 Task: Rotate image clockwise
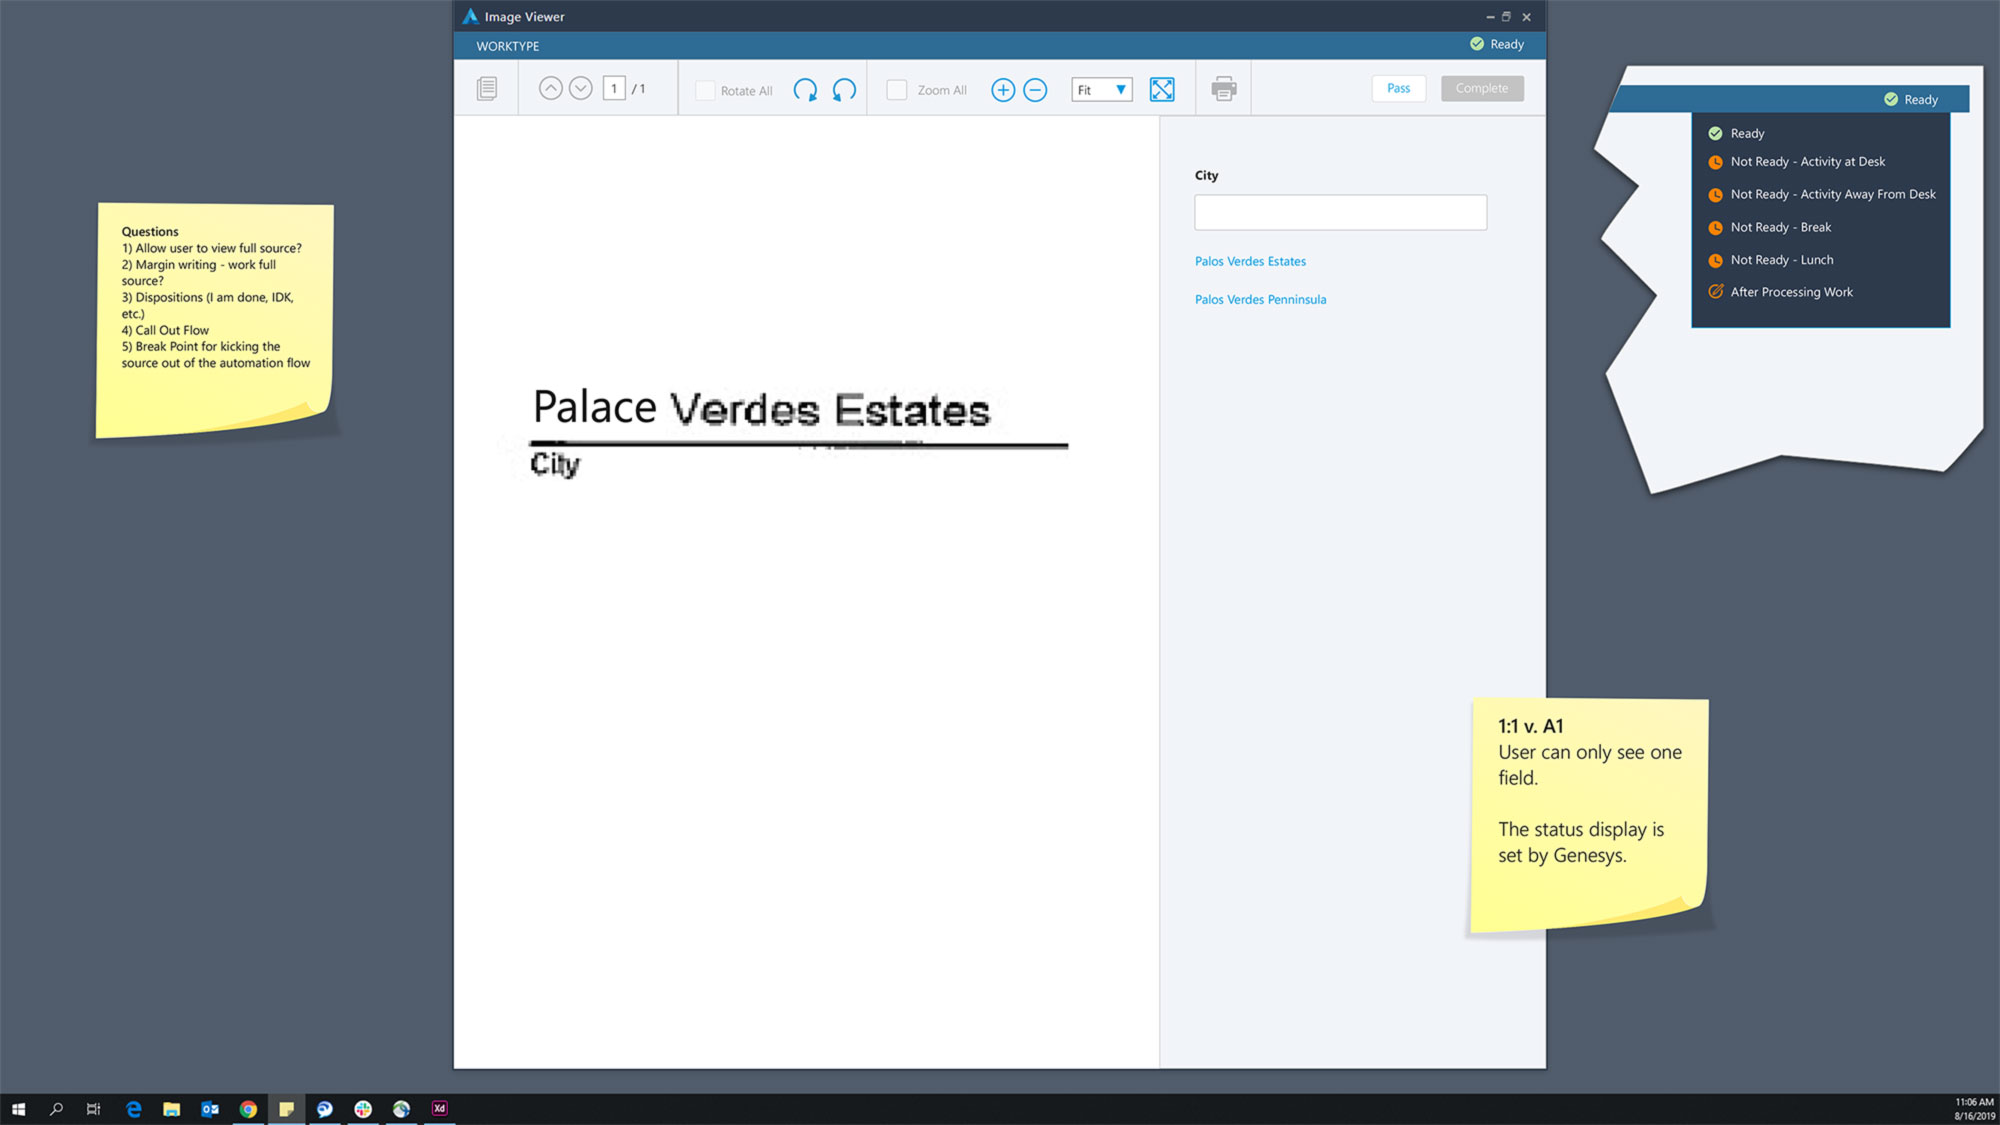tap(805, 90)
